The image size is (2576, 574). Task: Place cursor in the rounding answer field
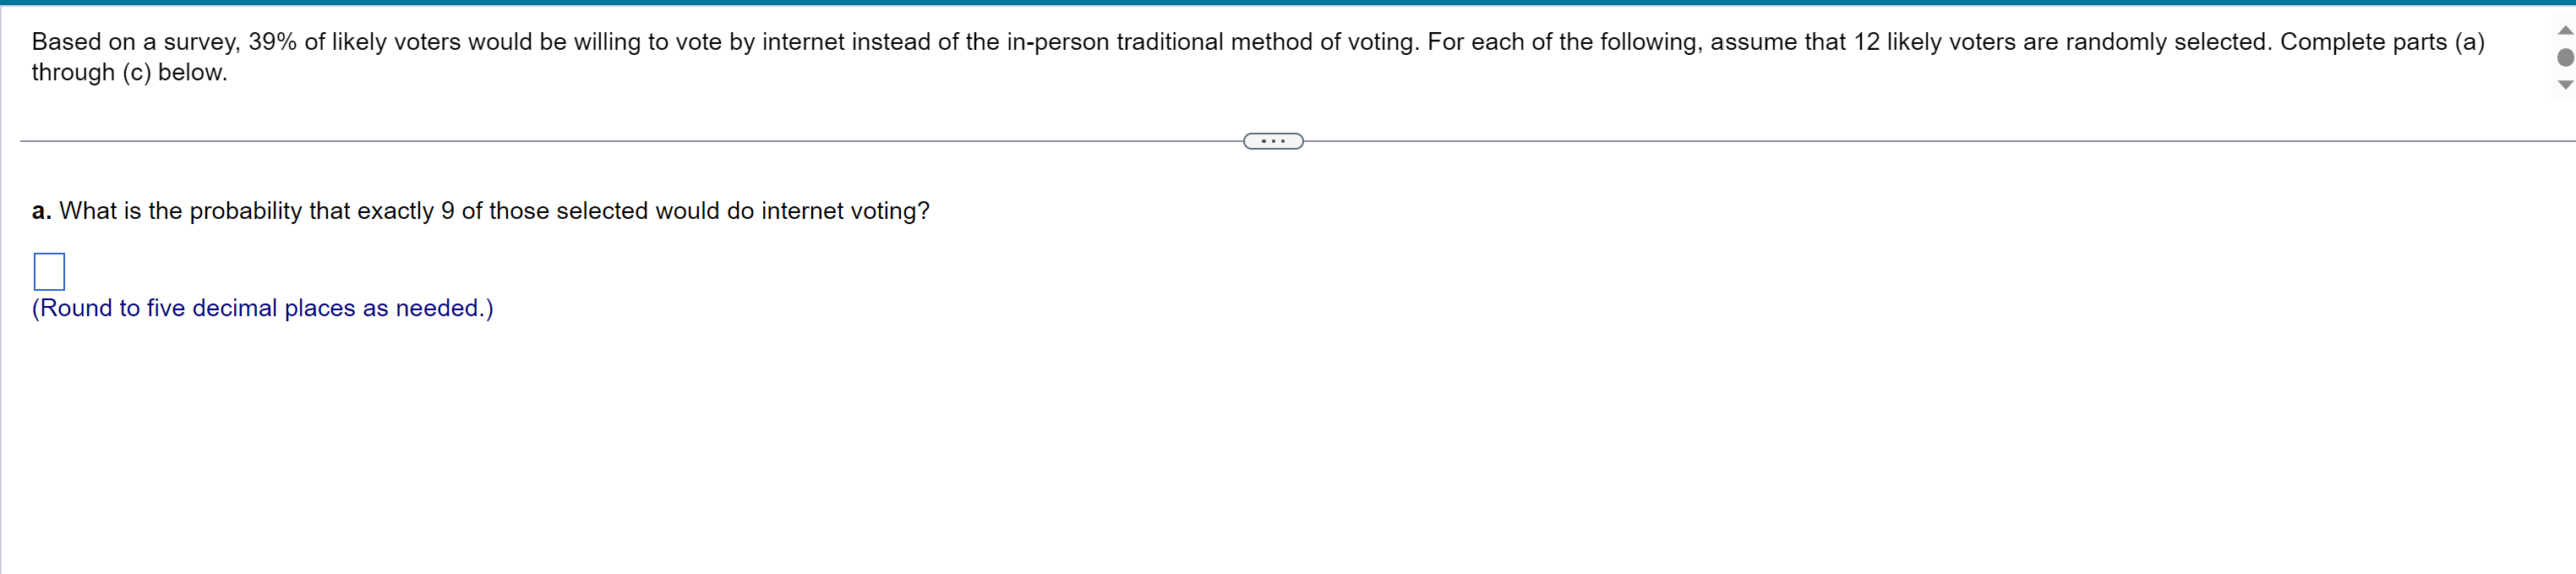pos(50,270)
